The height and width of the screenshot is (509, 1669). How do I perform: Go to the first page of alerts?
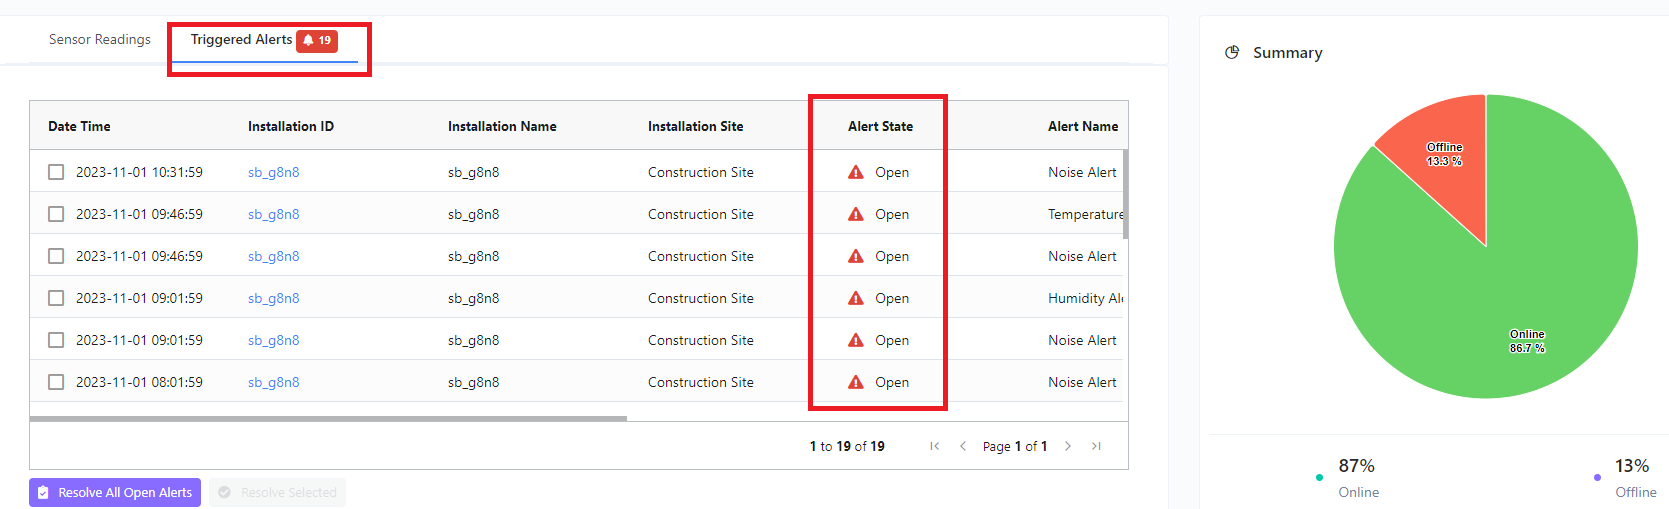point(934,446)
